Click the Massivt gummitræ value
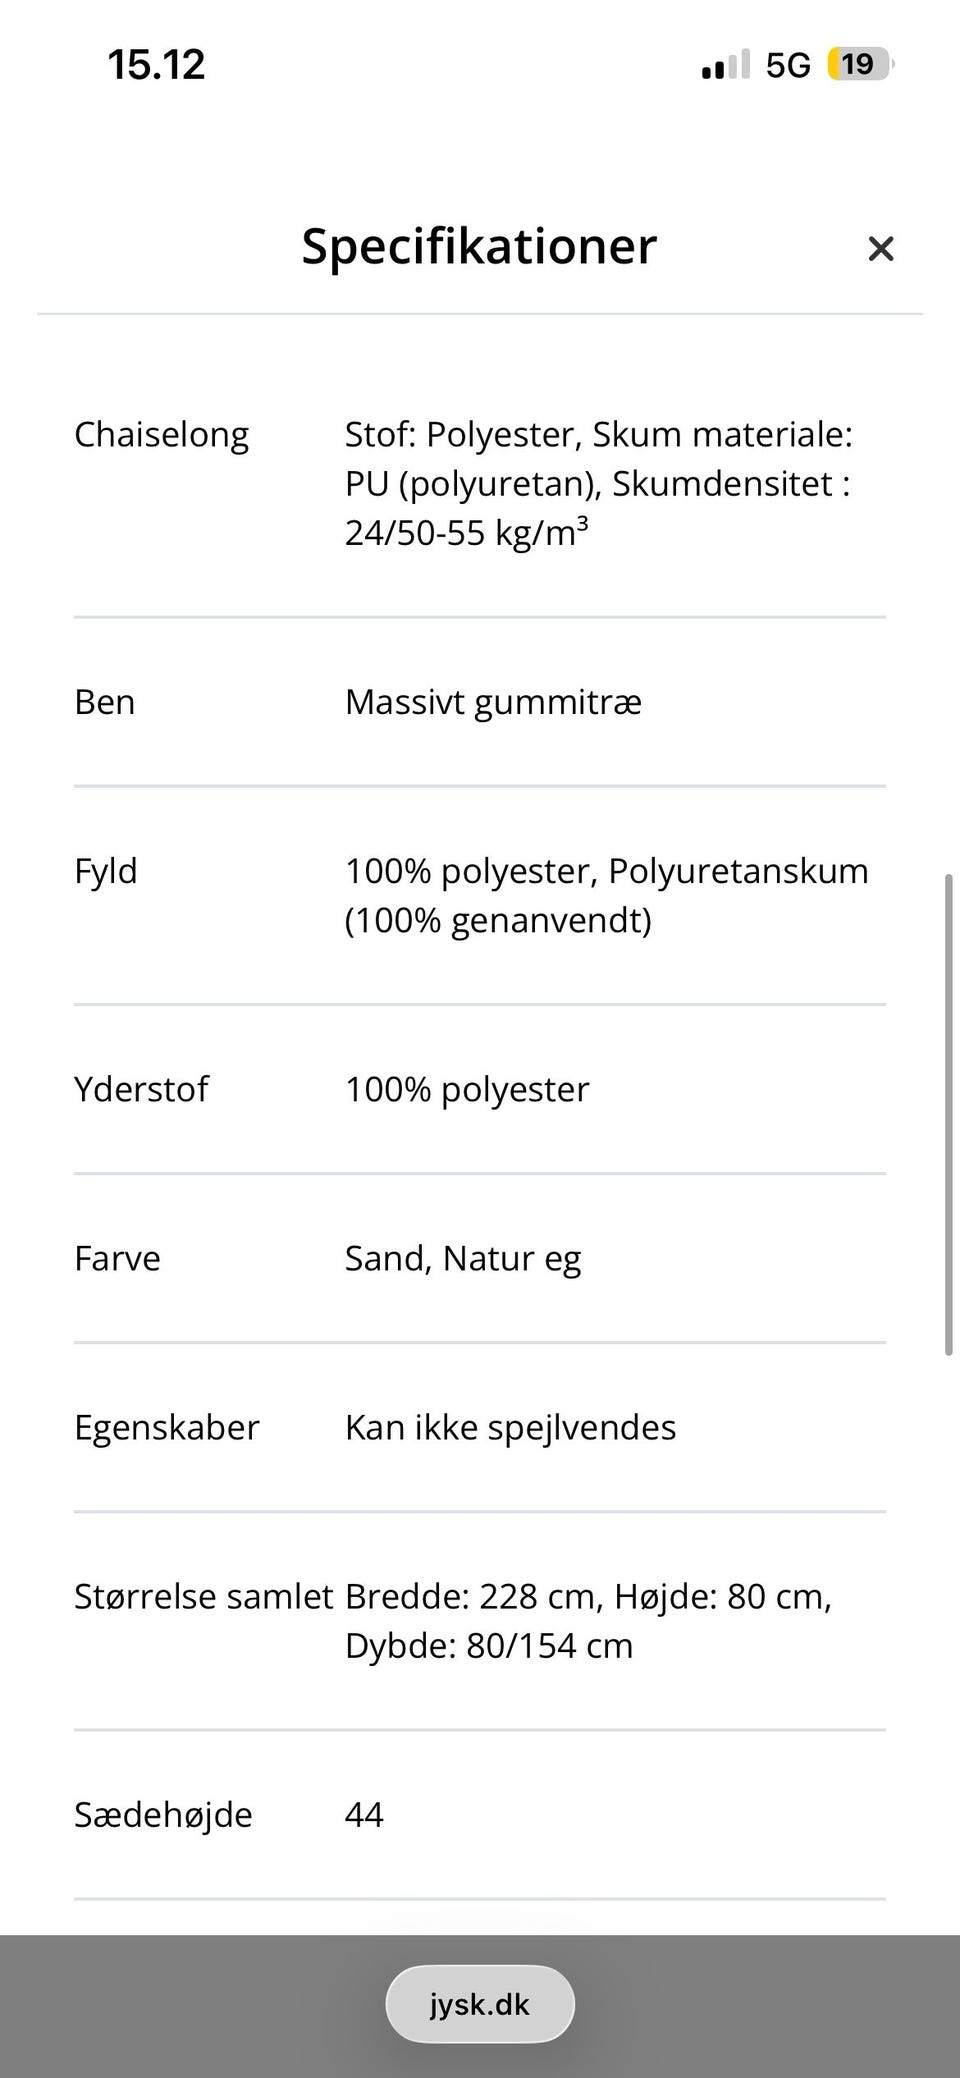This screenshot has width=960, height=2078. [x=493, y=702]
